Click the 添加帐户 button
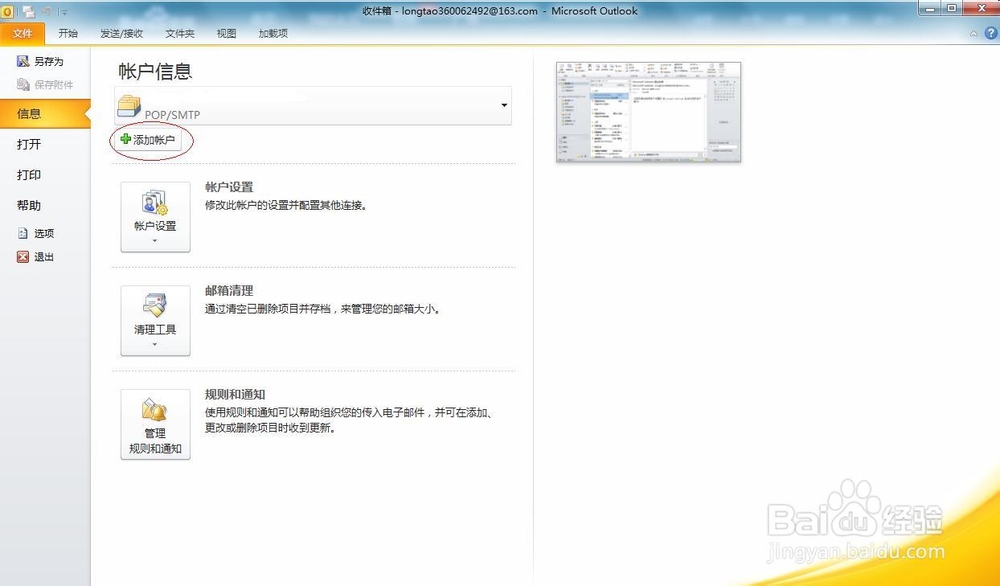1000x586 pixels. pyautogui.click(x=148, y=140)
